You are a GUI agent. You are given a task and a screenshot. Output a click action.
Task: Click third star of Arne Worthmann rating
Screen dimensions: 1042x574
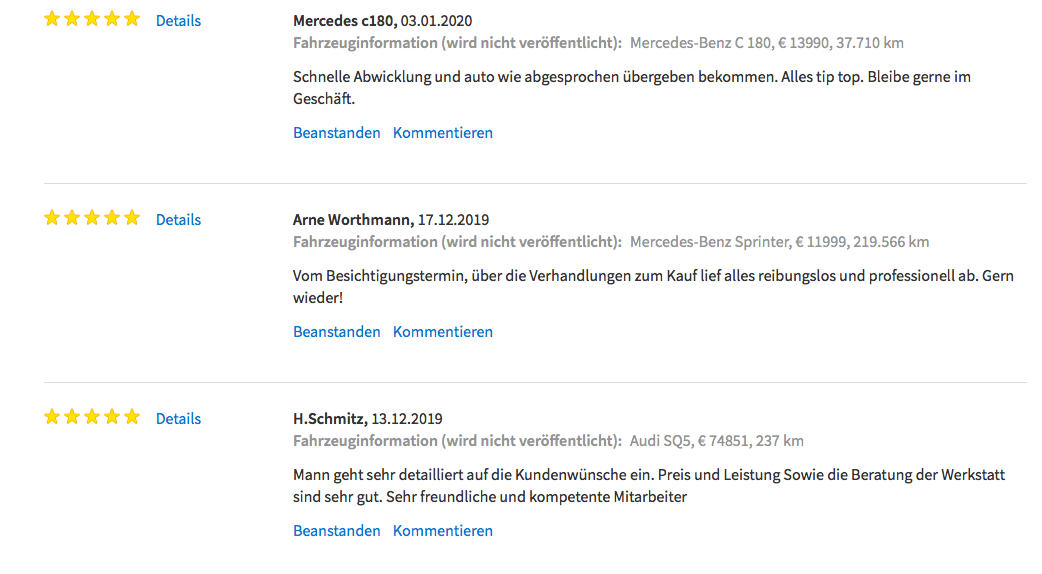92,217
